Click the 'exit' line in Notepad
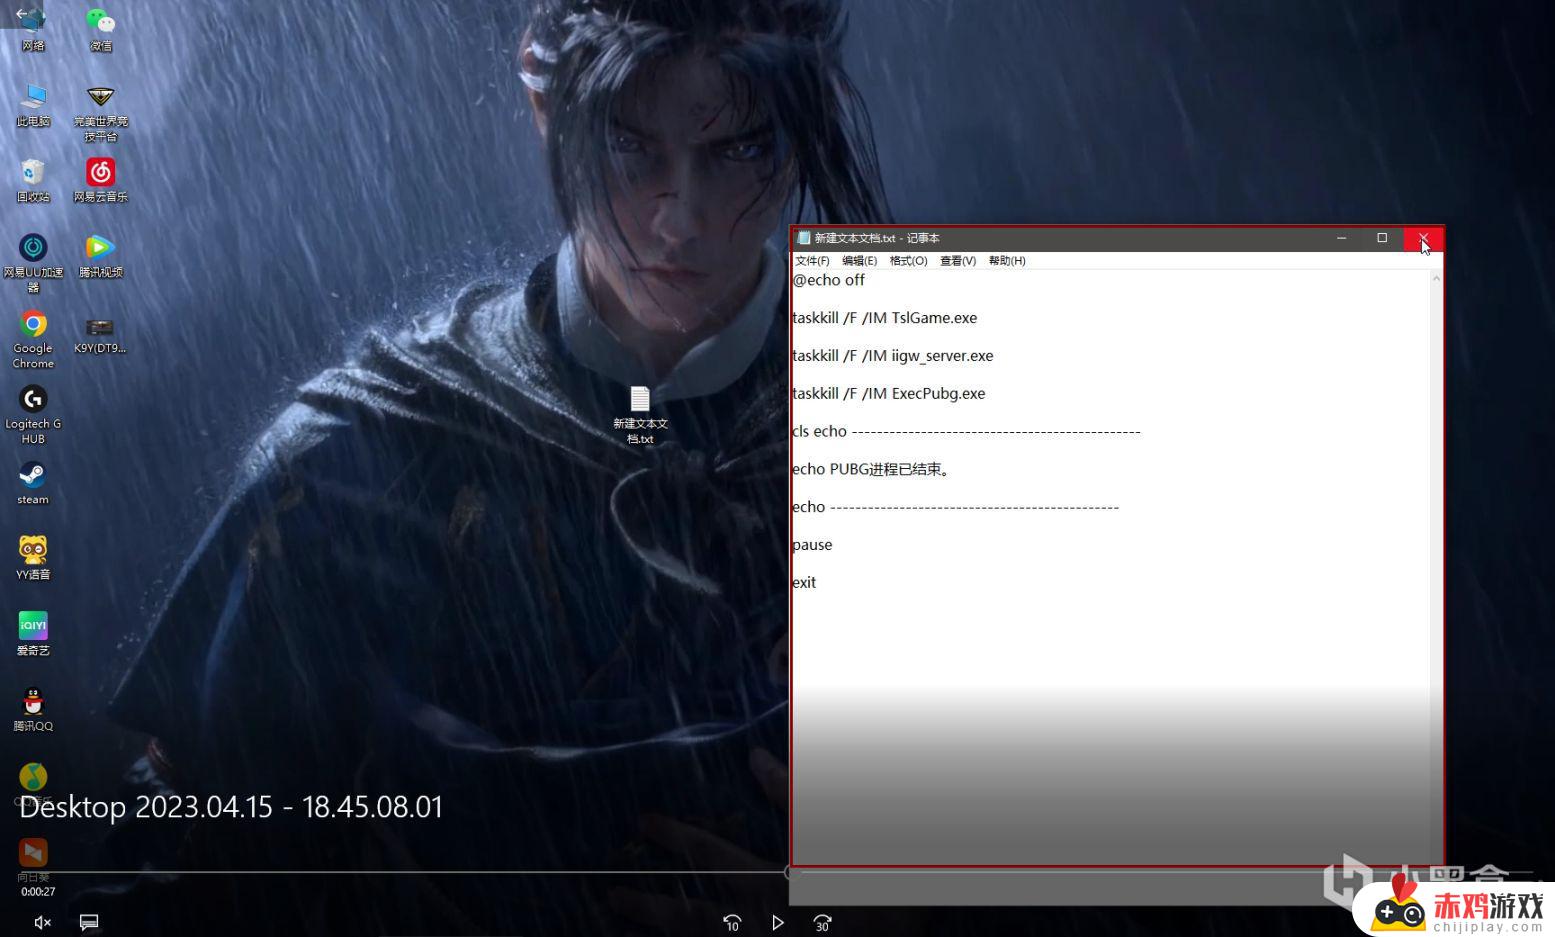 click(x=804, y=582)
